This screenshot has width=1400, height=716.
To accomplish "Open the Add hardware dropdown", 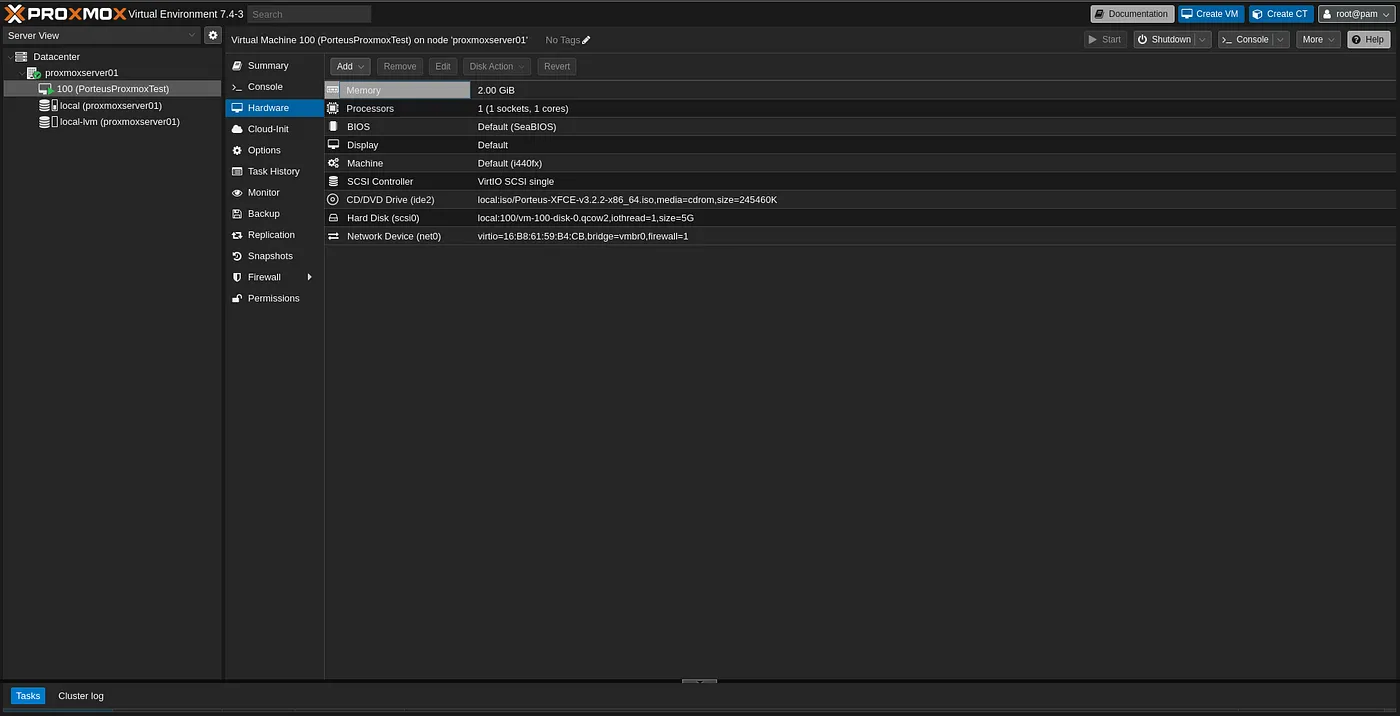I will click(350, 67).
